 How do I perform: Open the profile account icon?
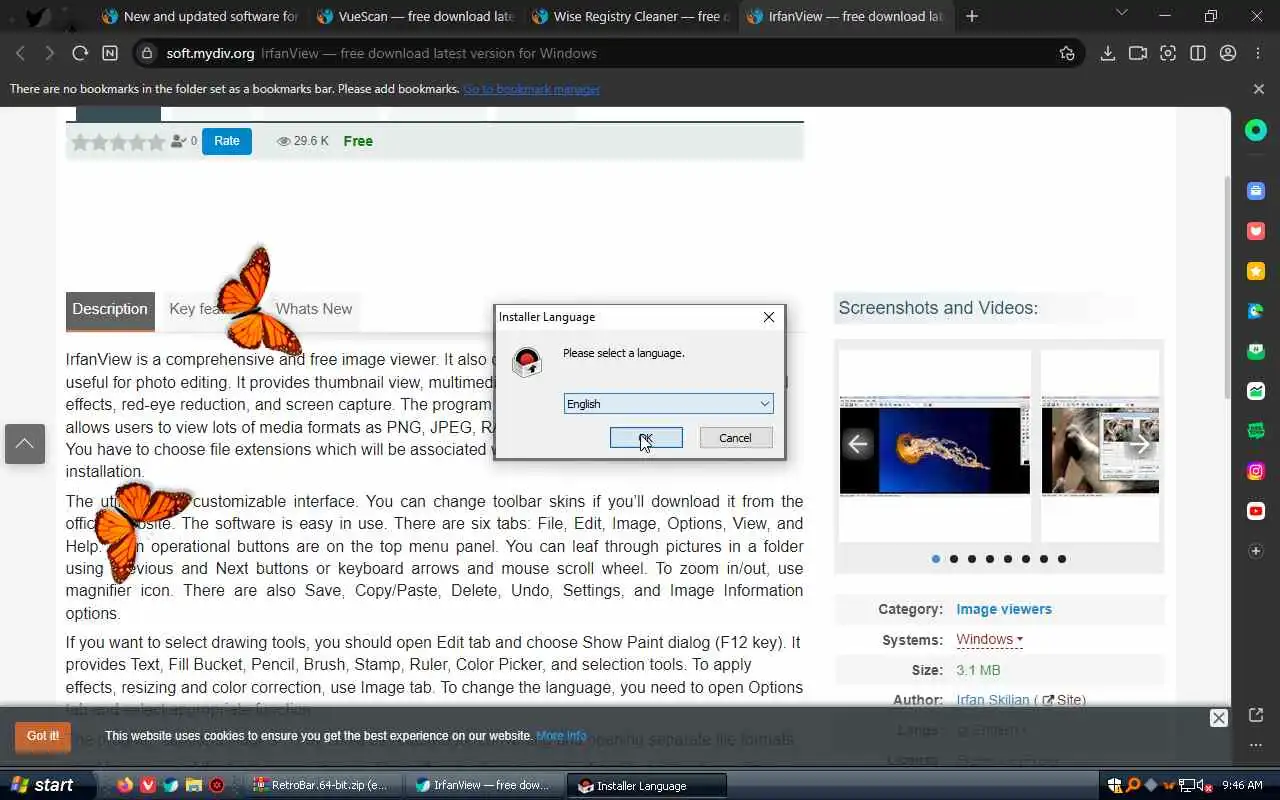(1228, 53)
